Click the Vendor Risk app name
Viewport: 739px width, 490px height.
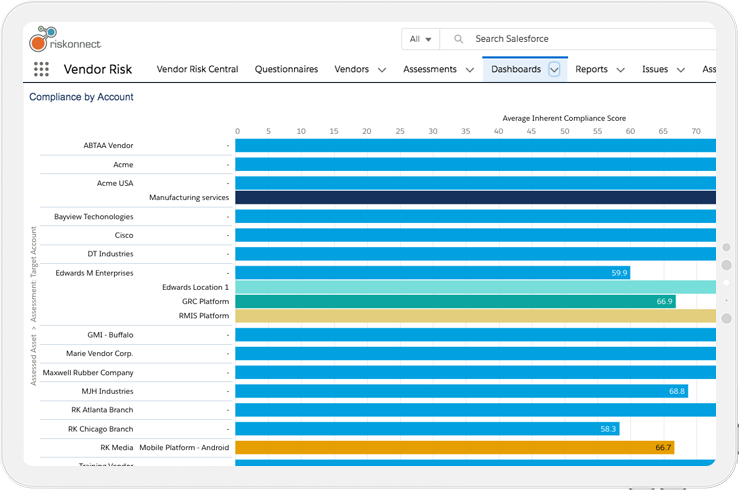(x=98, y=69)
